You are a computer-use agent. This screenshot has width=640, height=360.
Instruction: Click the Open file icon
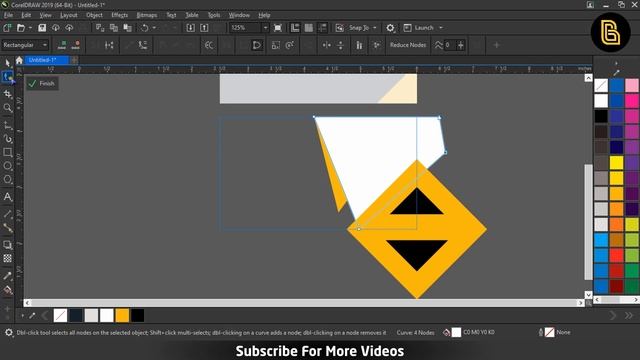click(20, 28)
